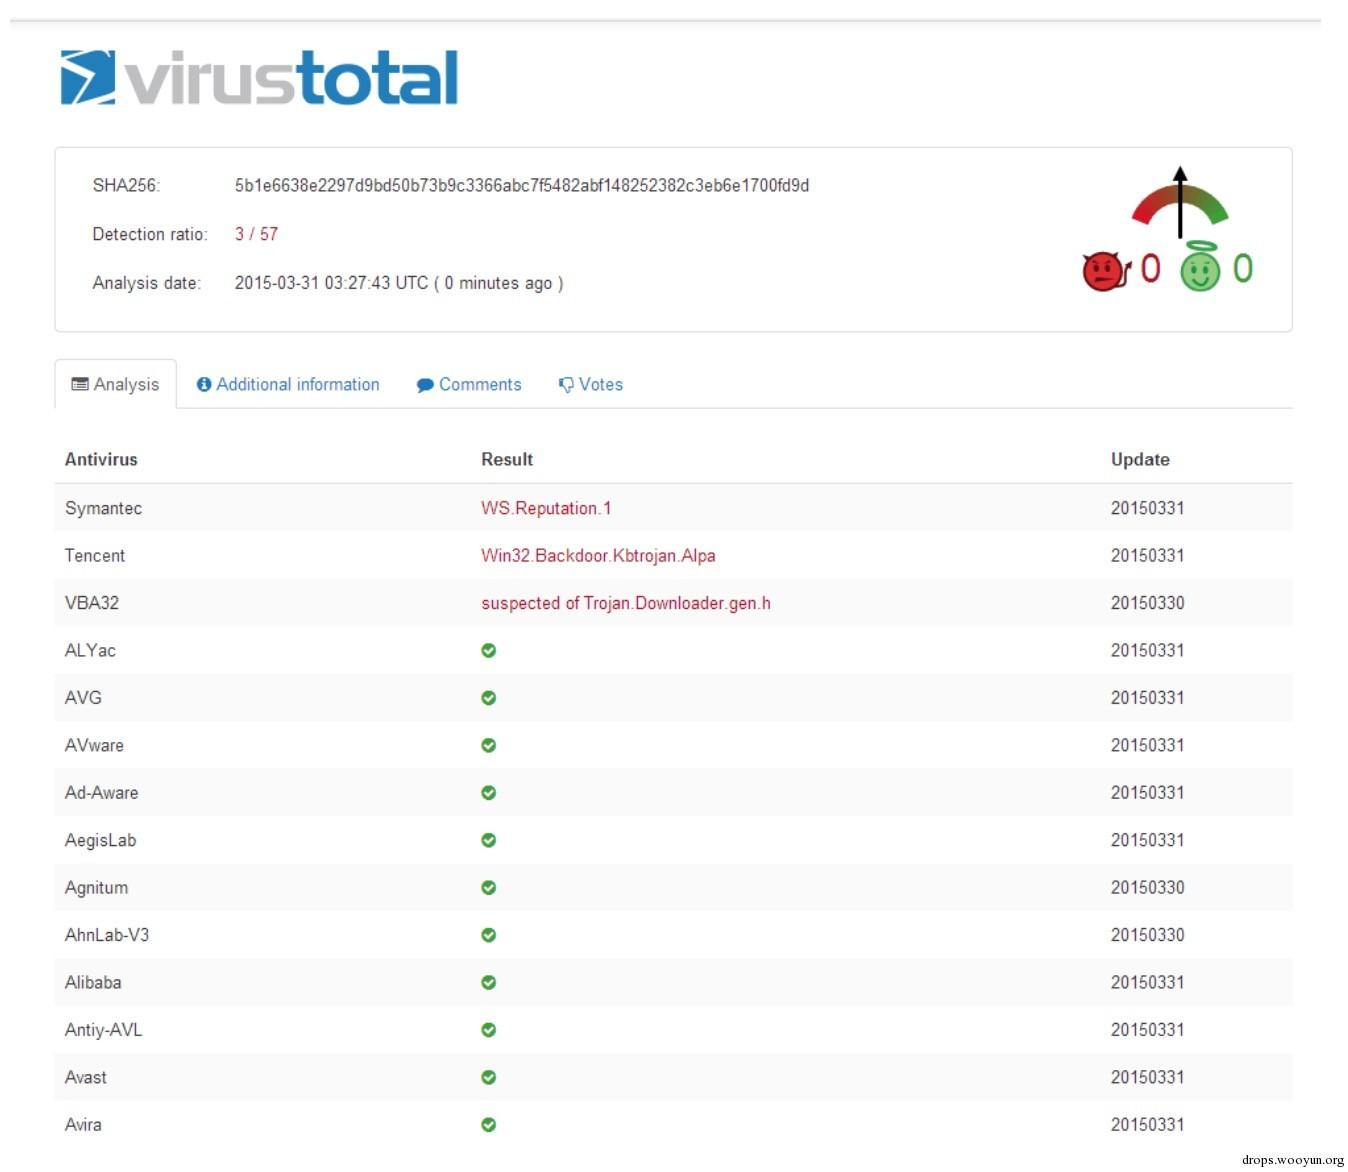
Task: Click the Symantec antivirus name
Action: coord(103,508)
